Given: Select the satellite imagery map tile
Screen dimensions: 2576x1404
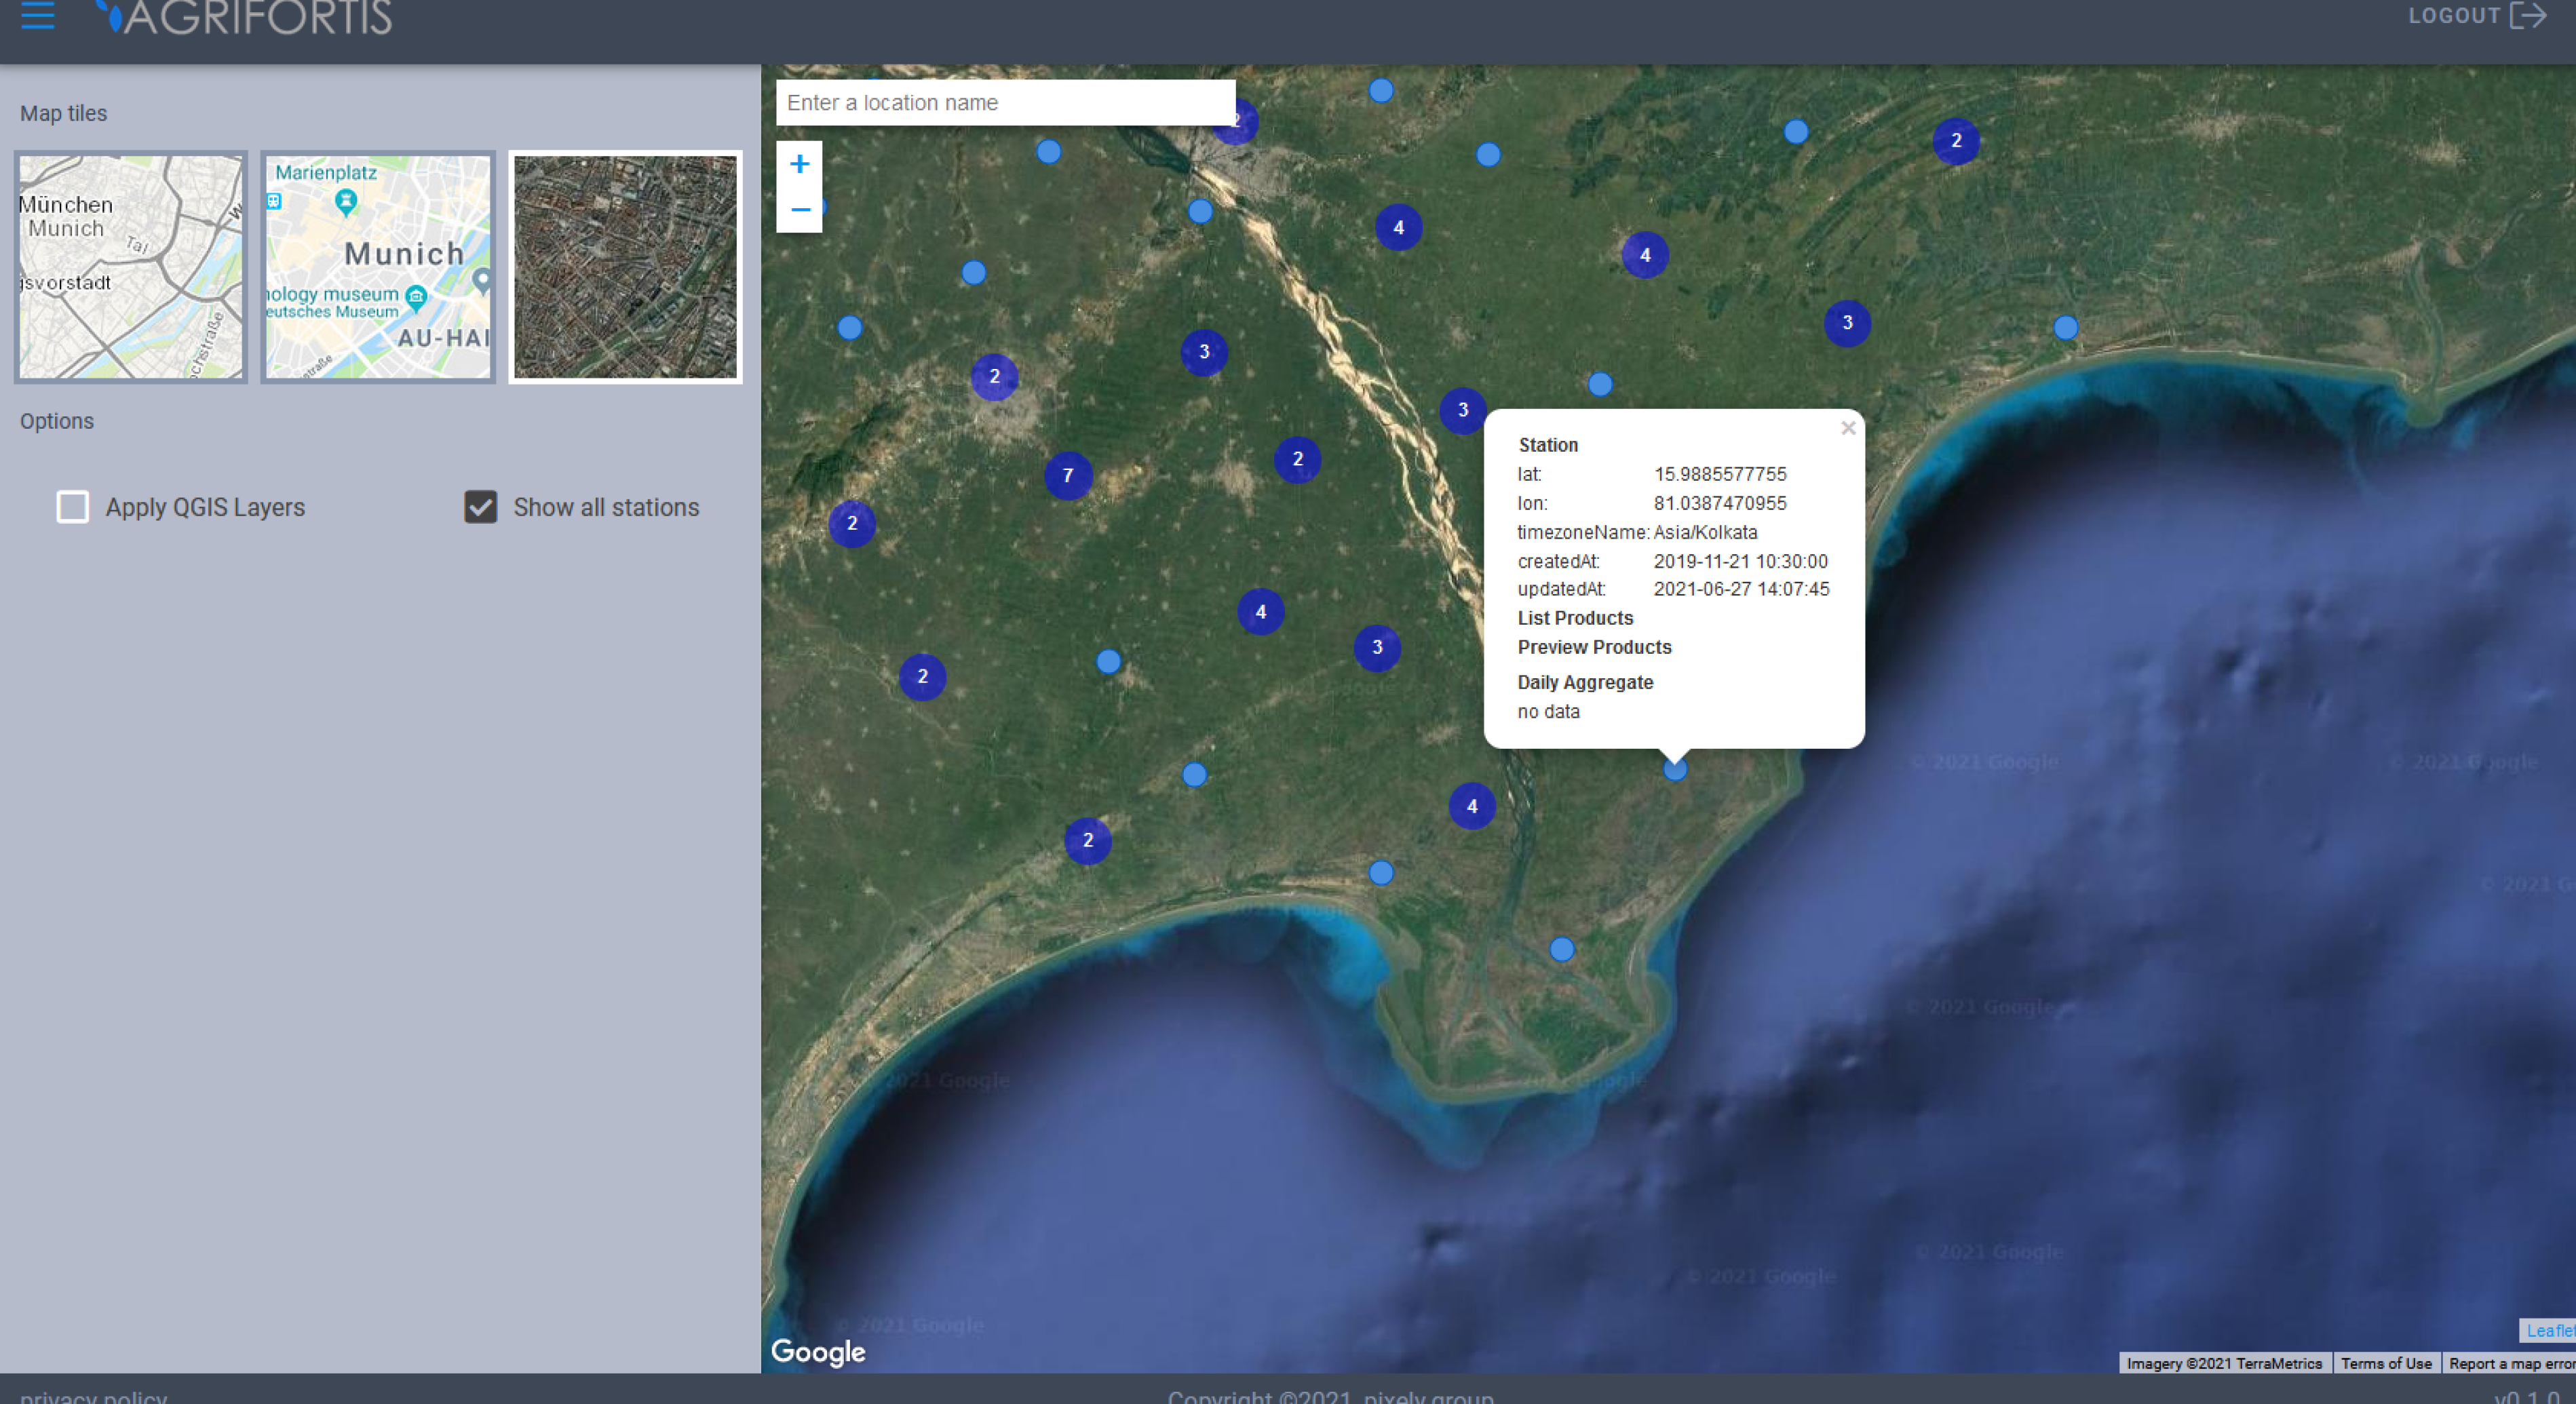Looking at the screenshot, I should (625, 267).
